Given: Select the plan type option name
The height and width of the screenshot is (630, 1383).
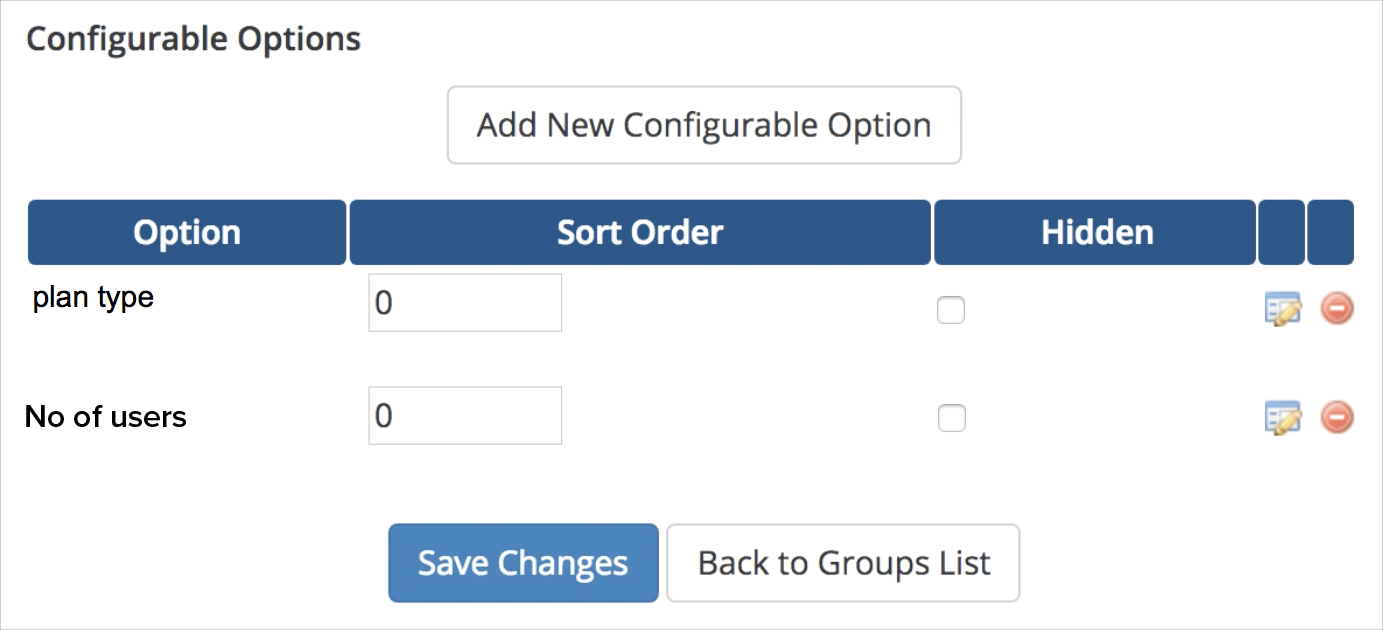Looking at the screenshot, I should click(x=93, y=298).
